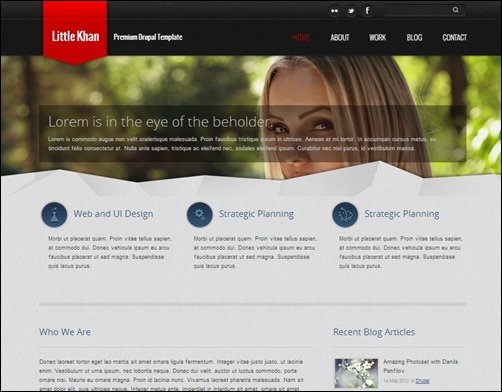Click the Little Khan logo banner
502x392 pixels.
pos(75,32)
